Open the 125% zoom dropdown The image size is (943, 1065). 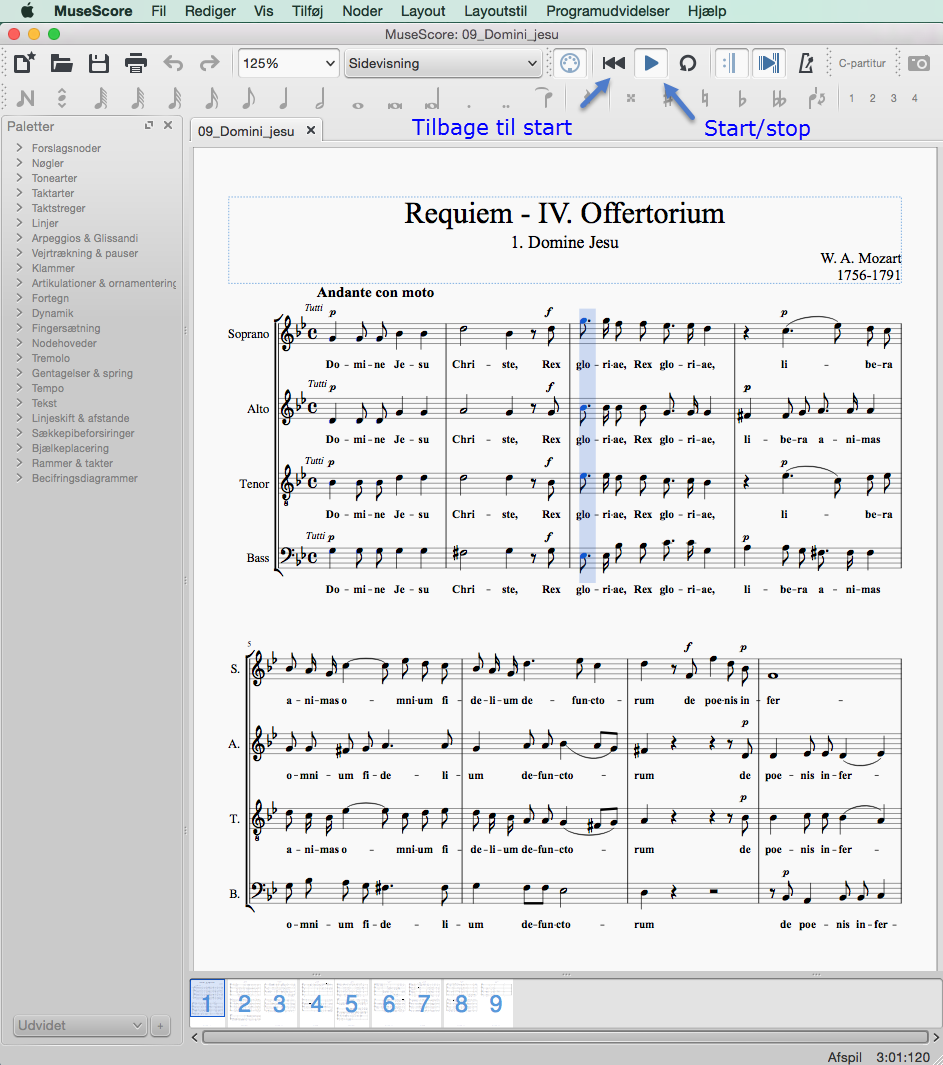(289, 63)
